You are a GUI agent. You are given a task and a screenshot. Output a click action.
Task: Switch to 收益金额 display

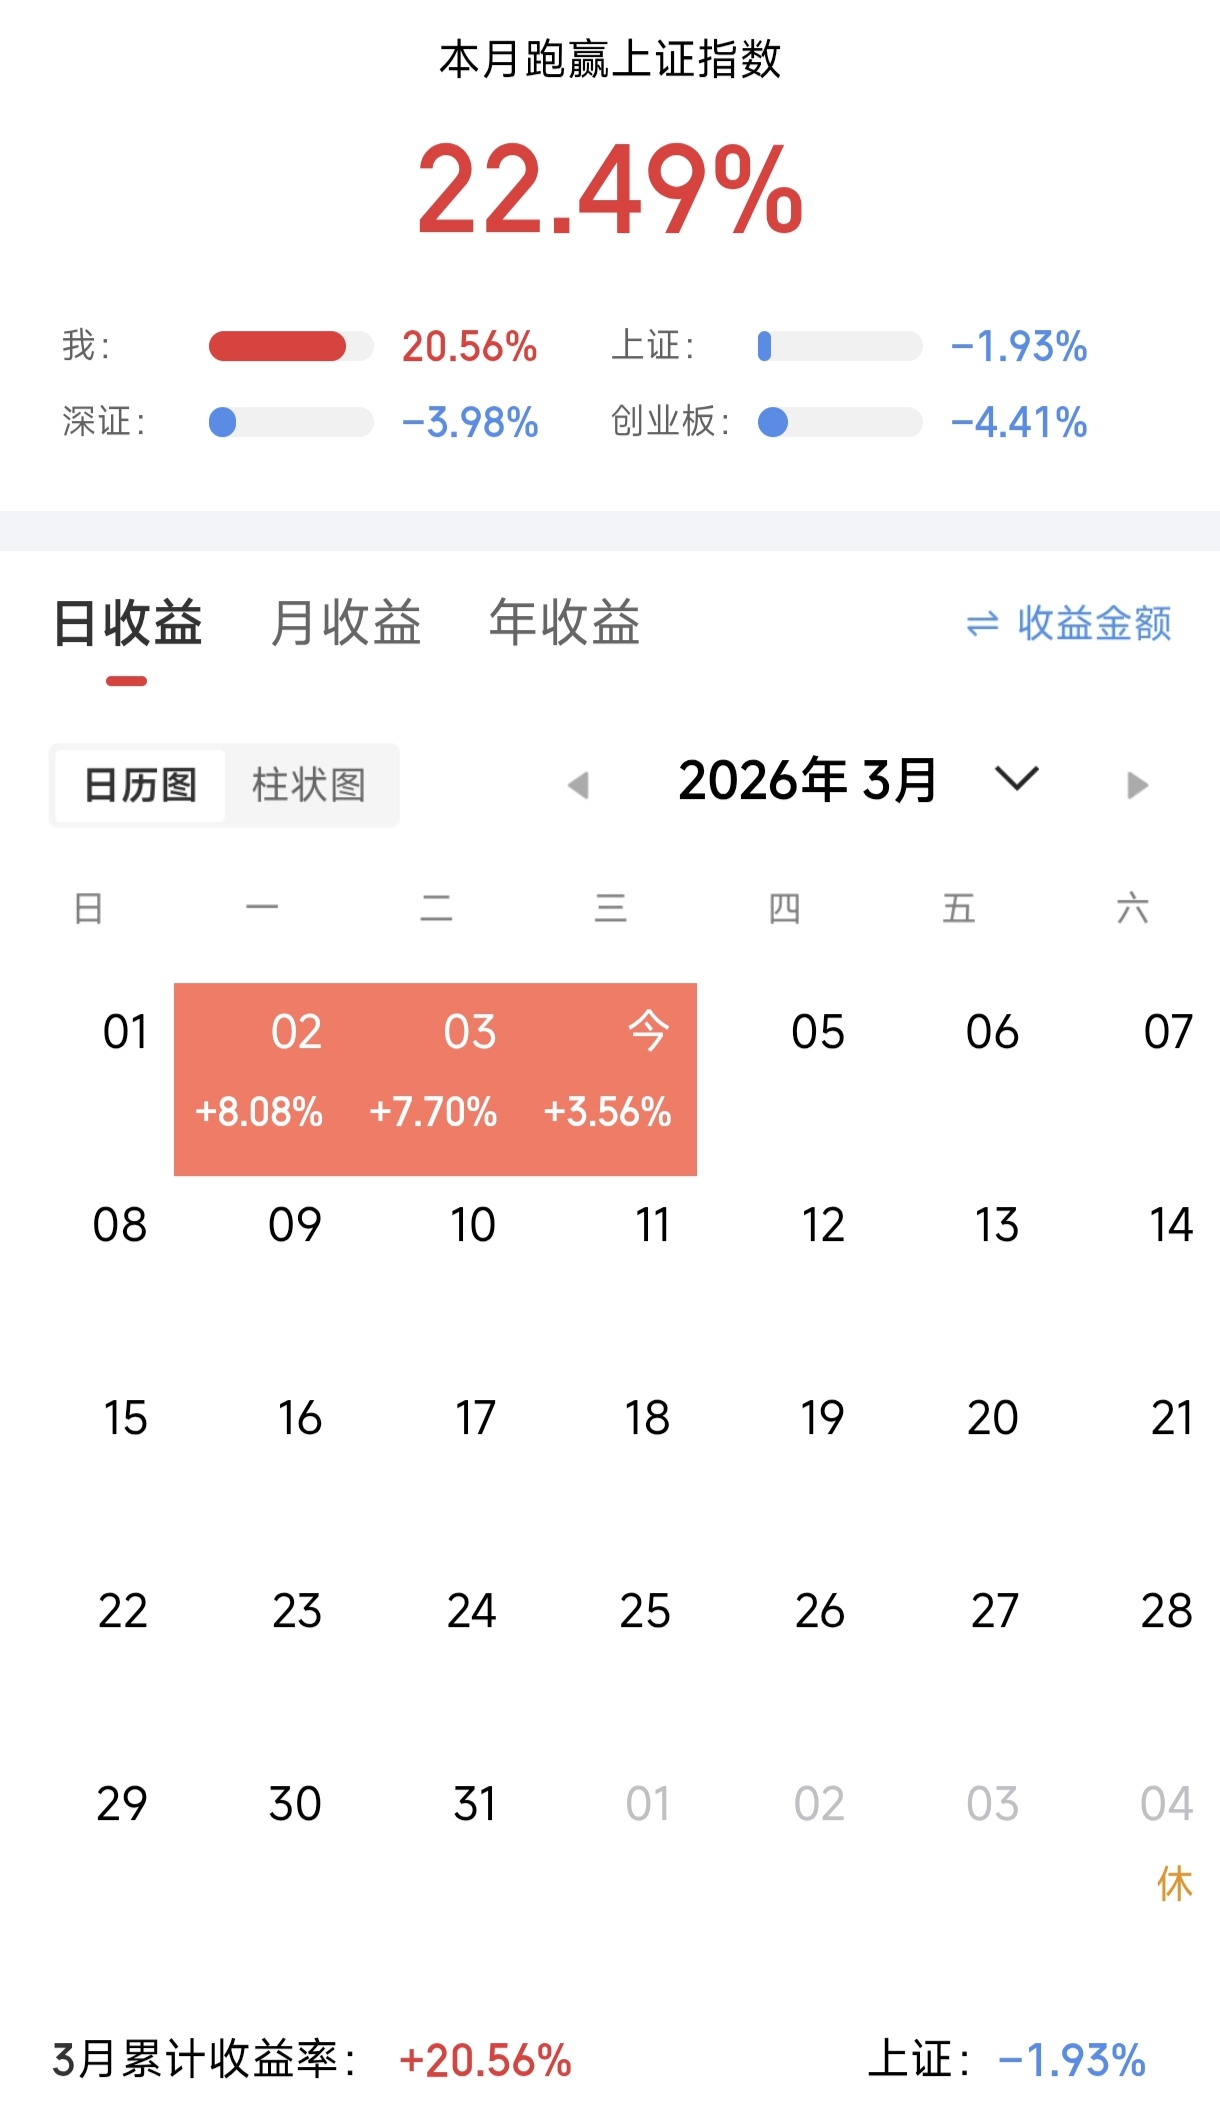click(x=1094, y=624)
